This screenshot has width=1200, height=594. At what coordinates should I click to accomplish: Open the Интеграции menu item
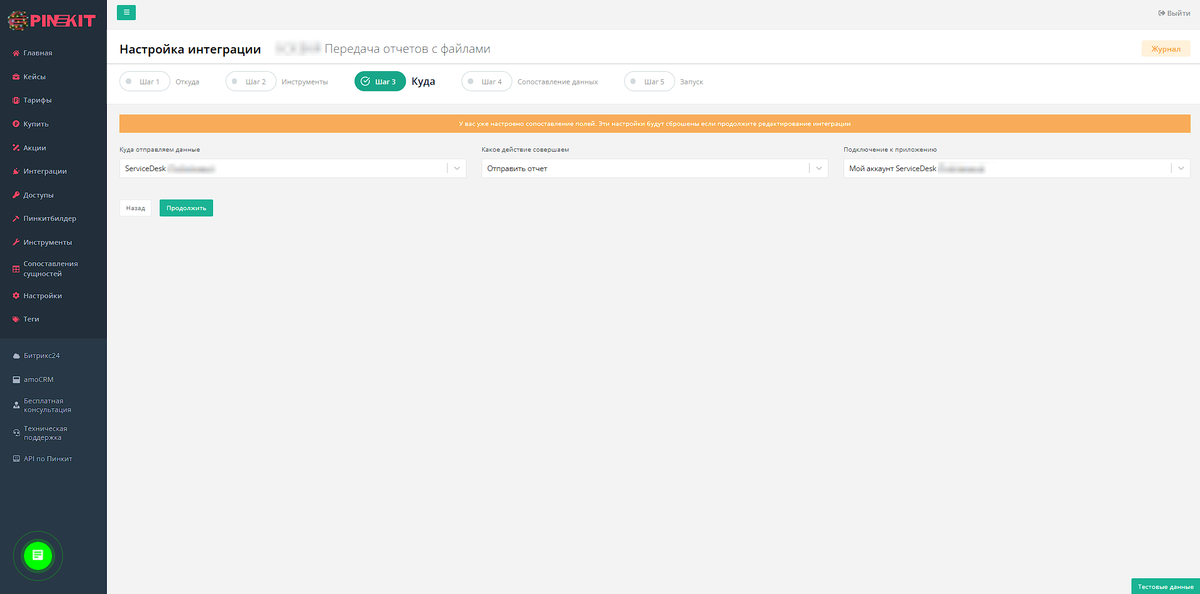tap(45, 171)
